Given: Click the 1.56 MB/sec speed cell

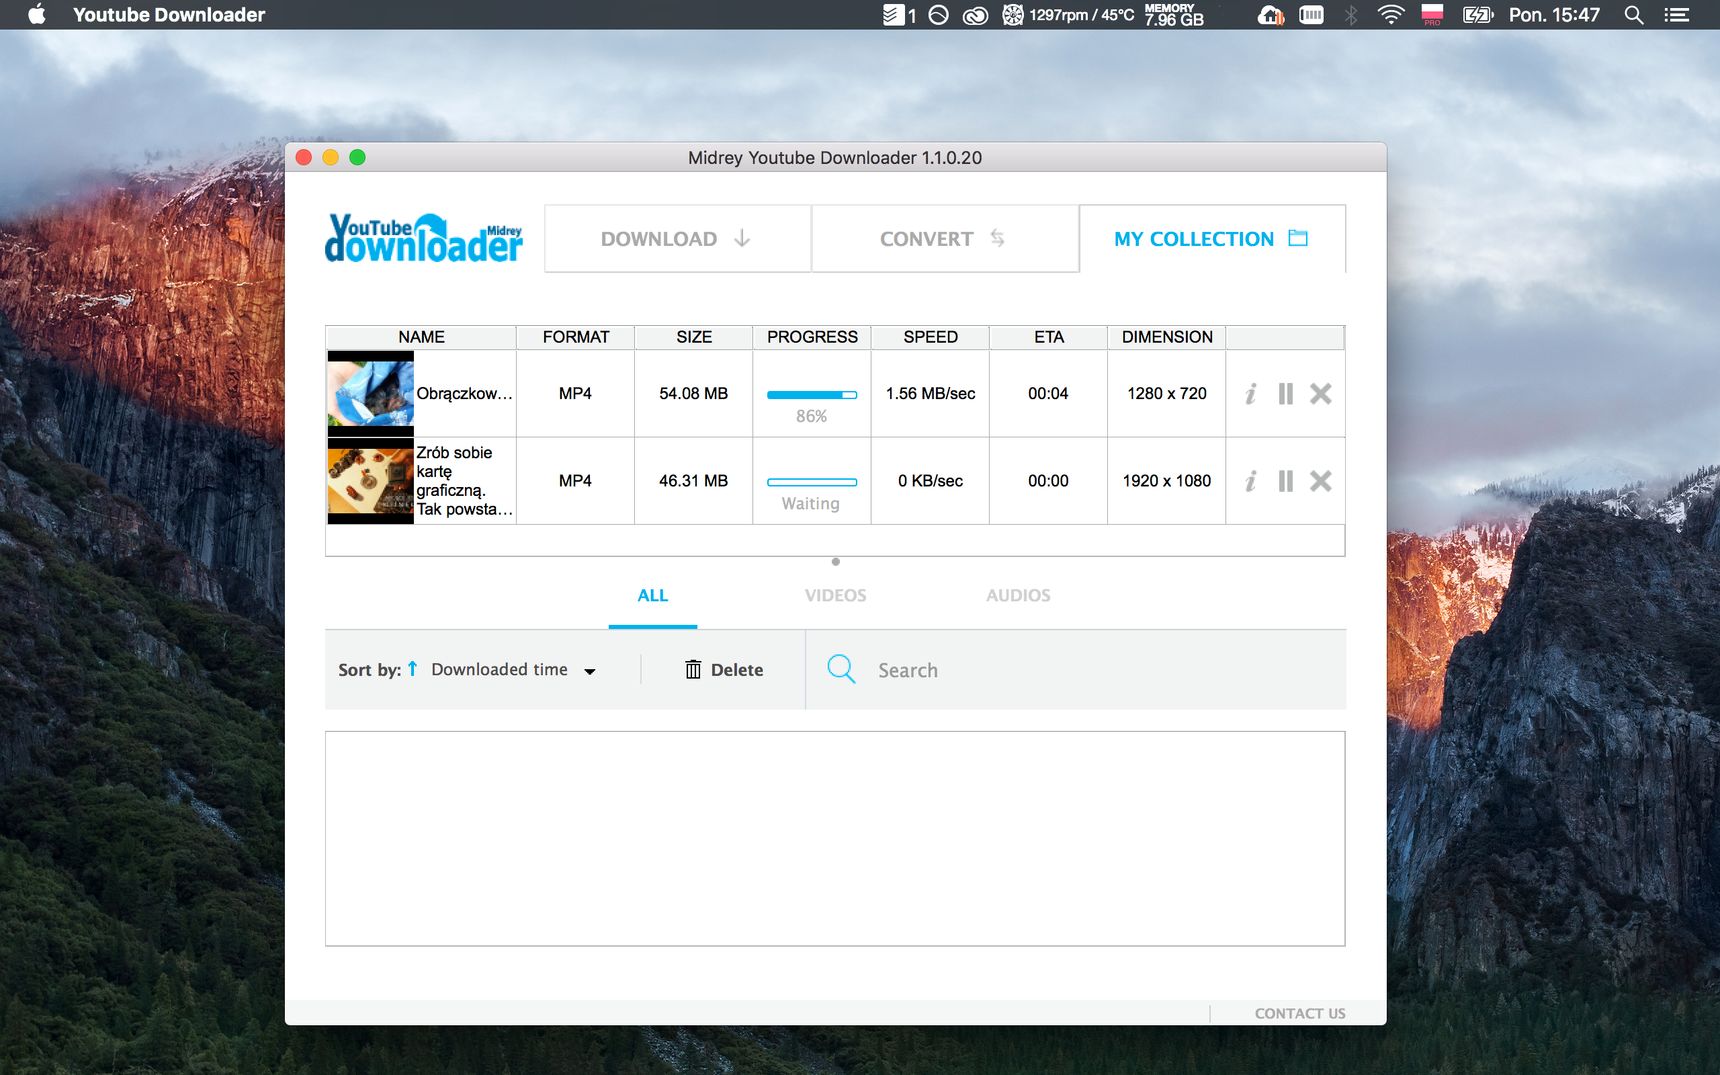Looking at the screenshot, I should pyautogui.click(x=931, y=394).
